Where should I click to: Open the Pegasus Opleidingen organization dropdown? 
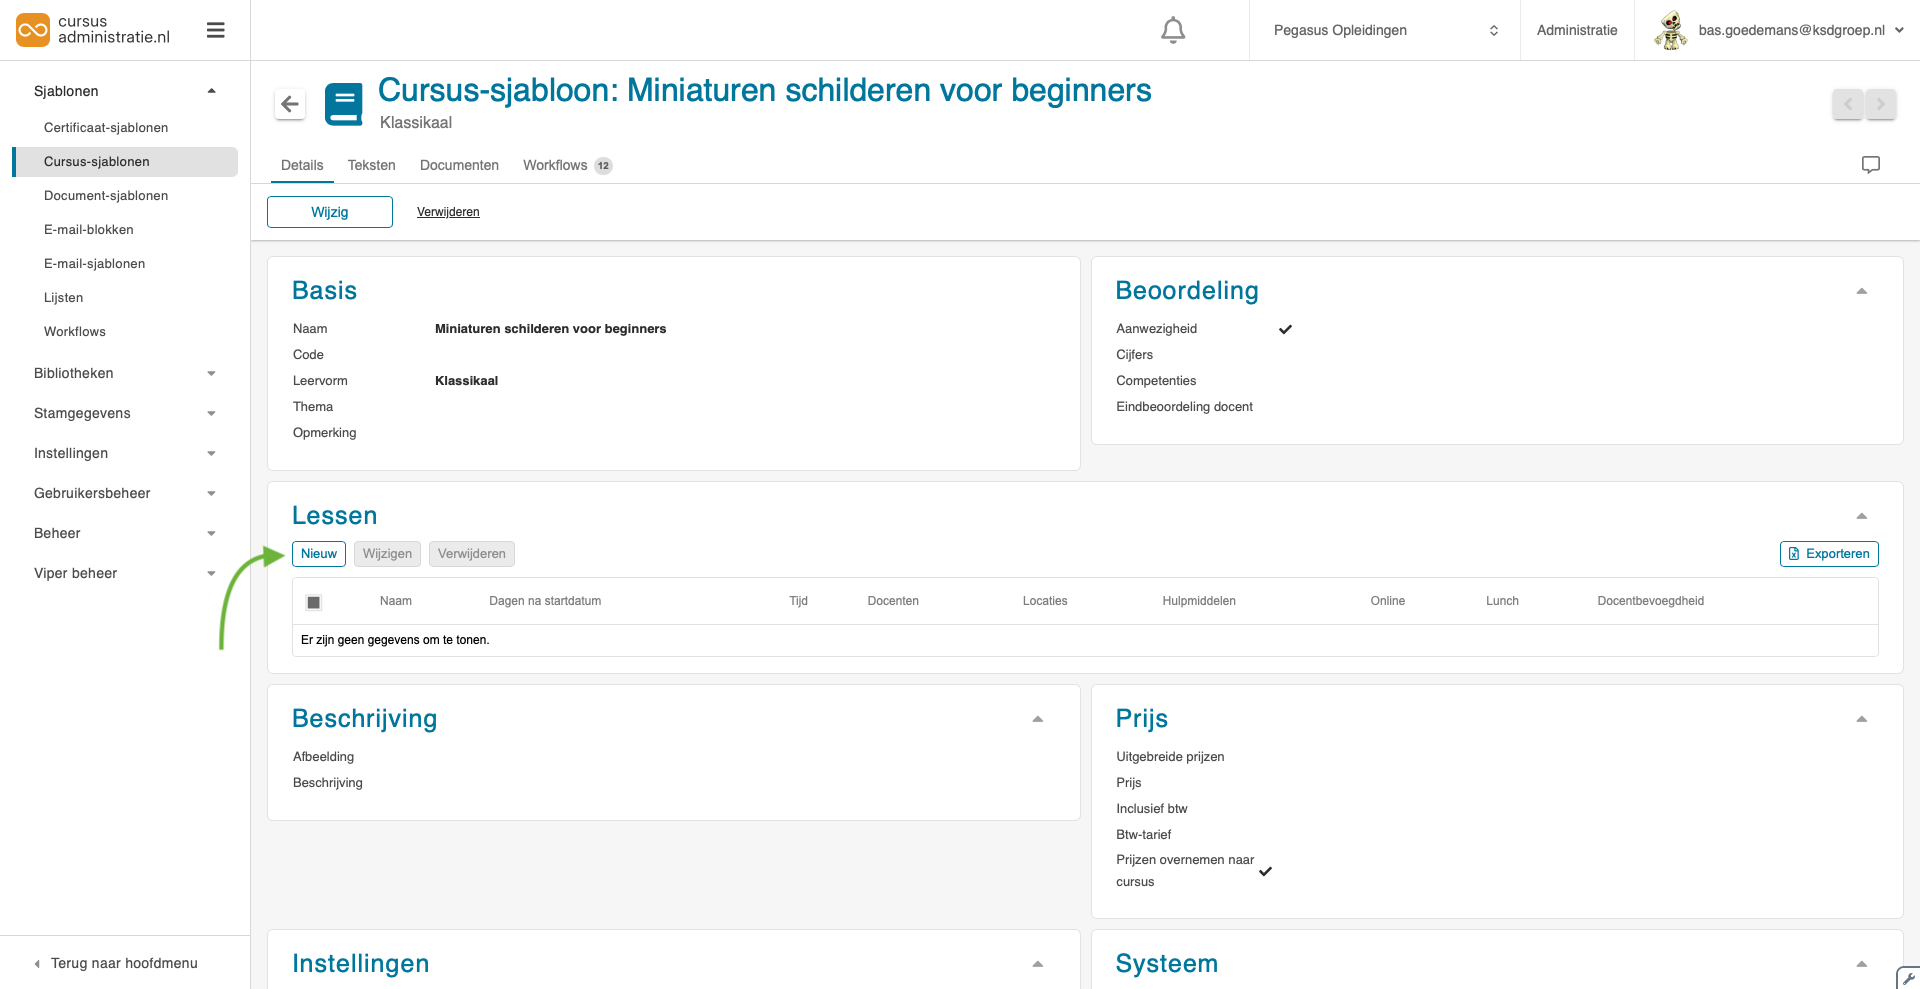(x=1384, y=31)
